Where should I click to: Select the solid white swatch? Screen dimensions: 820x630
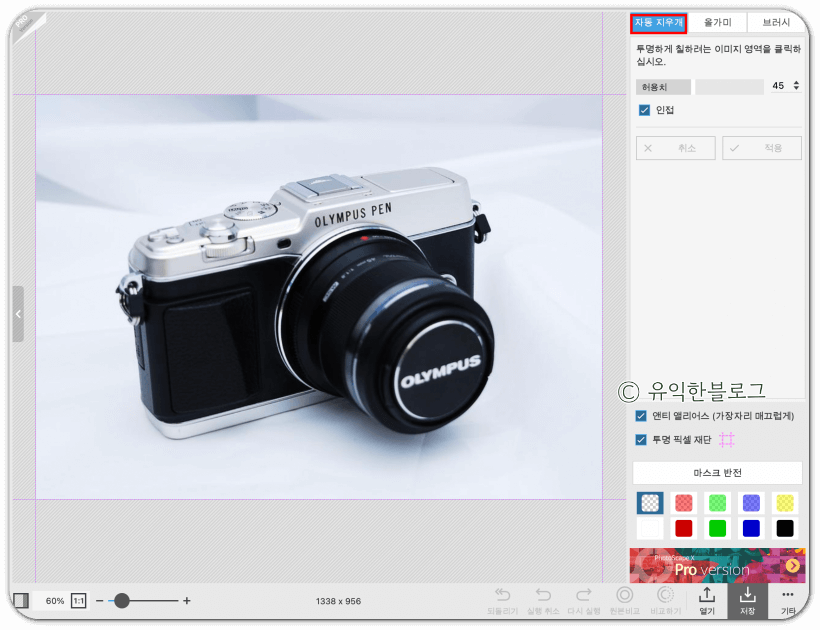650,529
